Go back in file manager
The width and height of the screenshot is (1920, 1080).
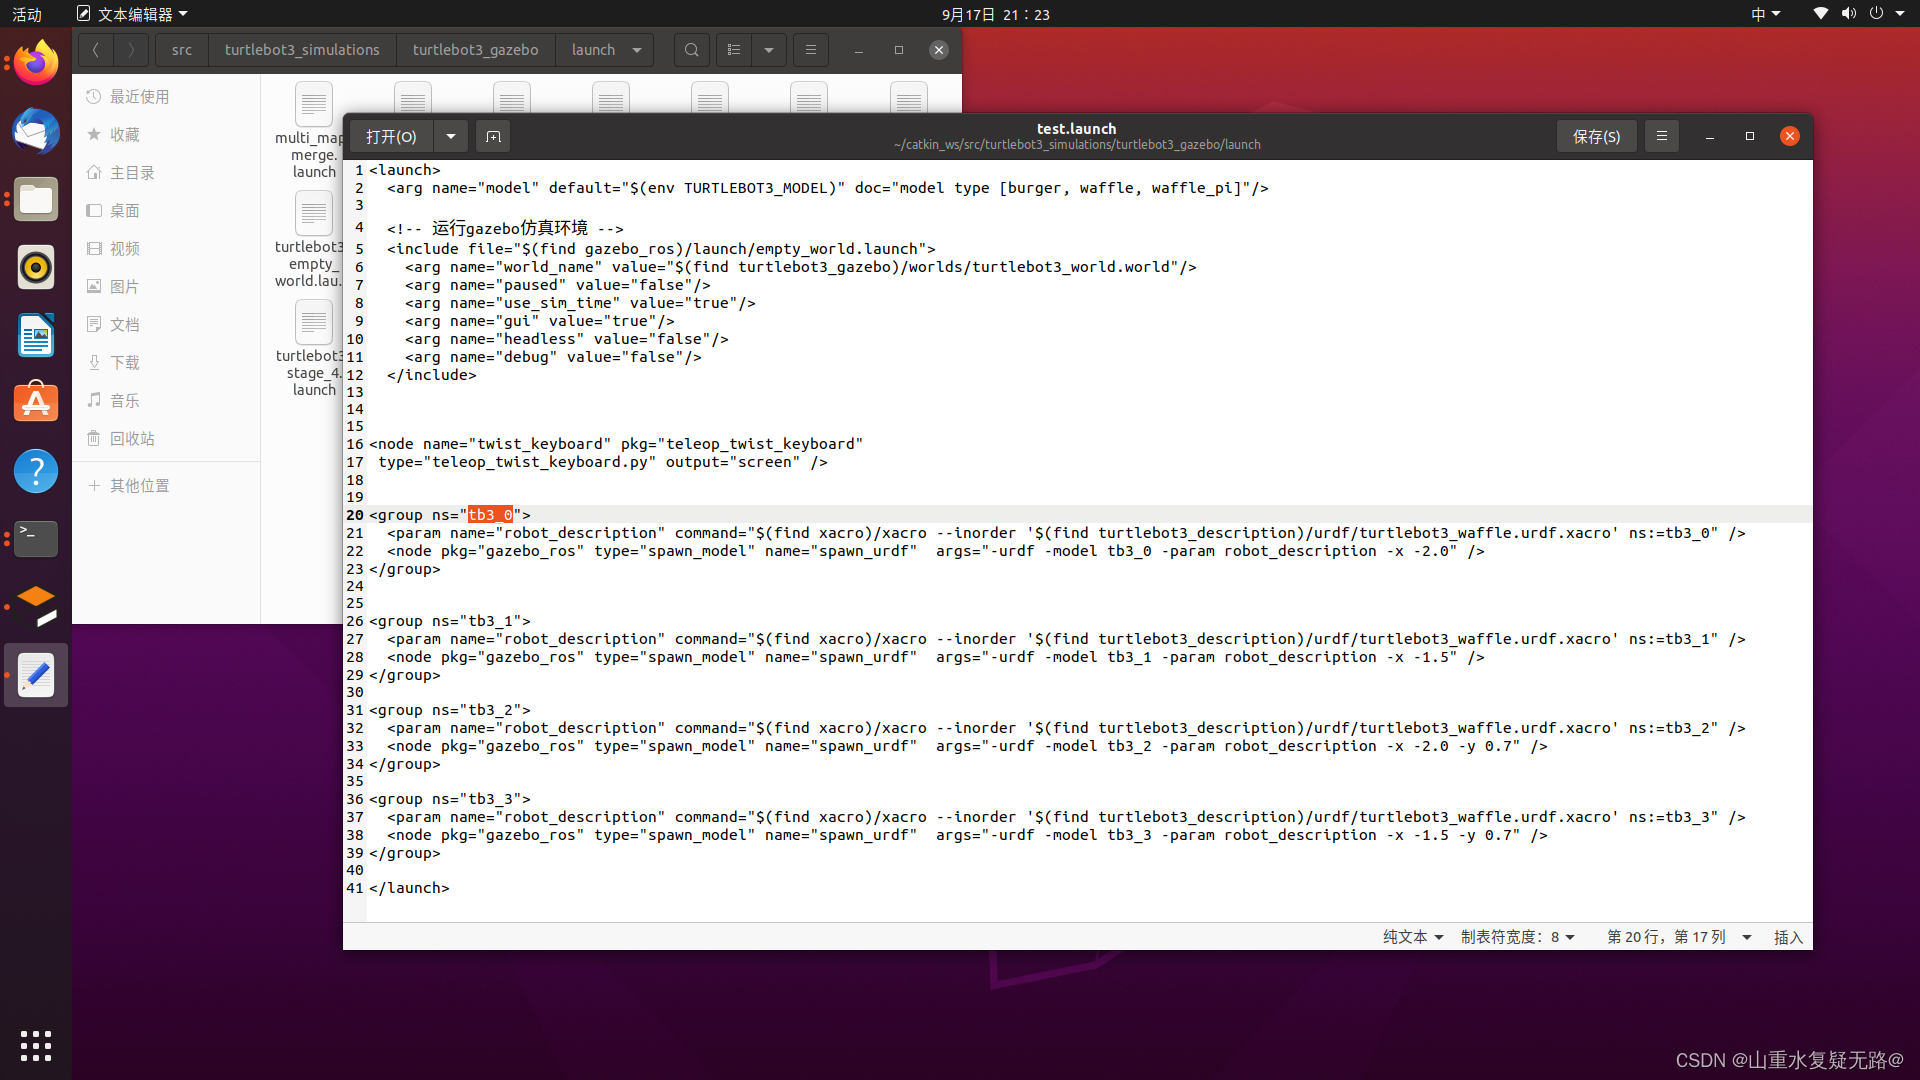coord(96,50)
